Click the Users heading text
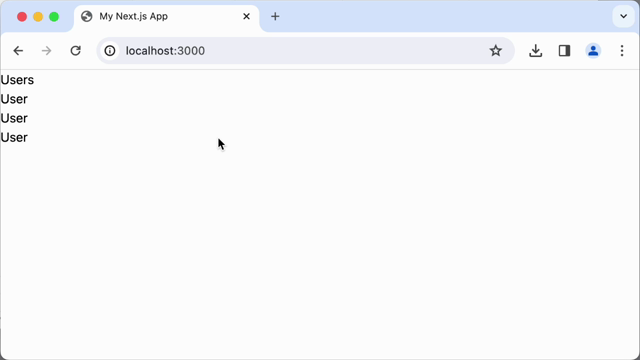The image size is (640, 360). (x=17, y=80)
